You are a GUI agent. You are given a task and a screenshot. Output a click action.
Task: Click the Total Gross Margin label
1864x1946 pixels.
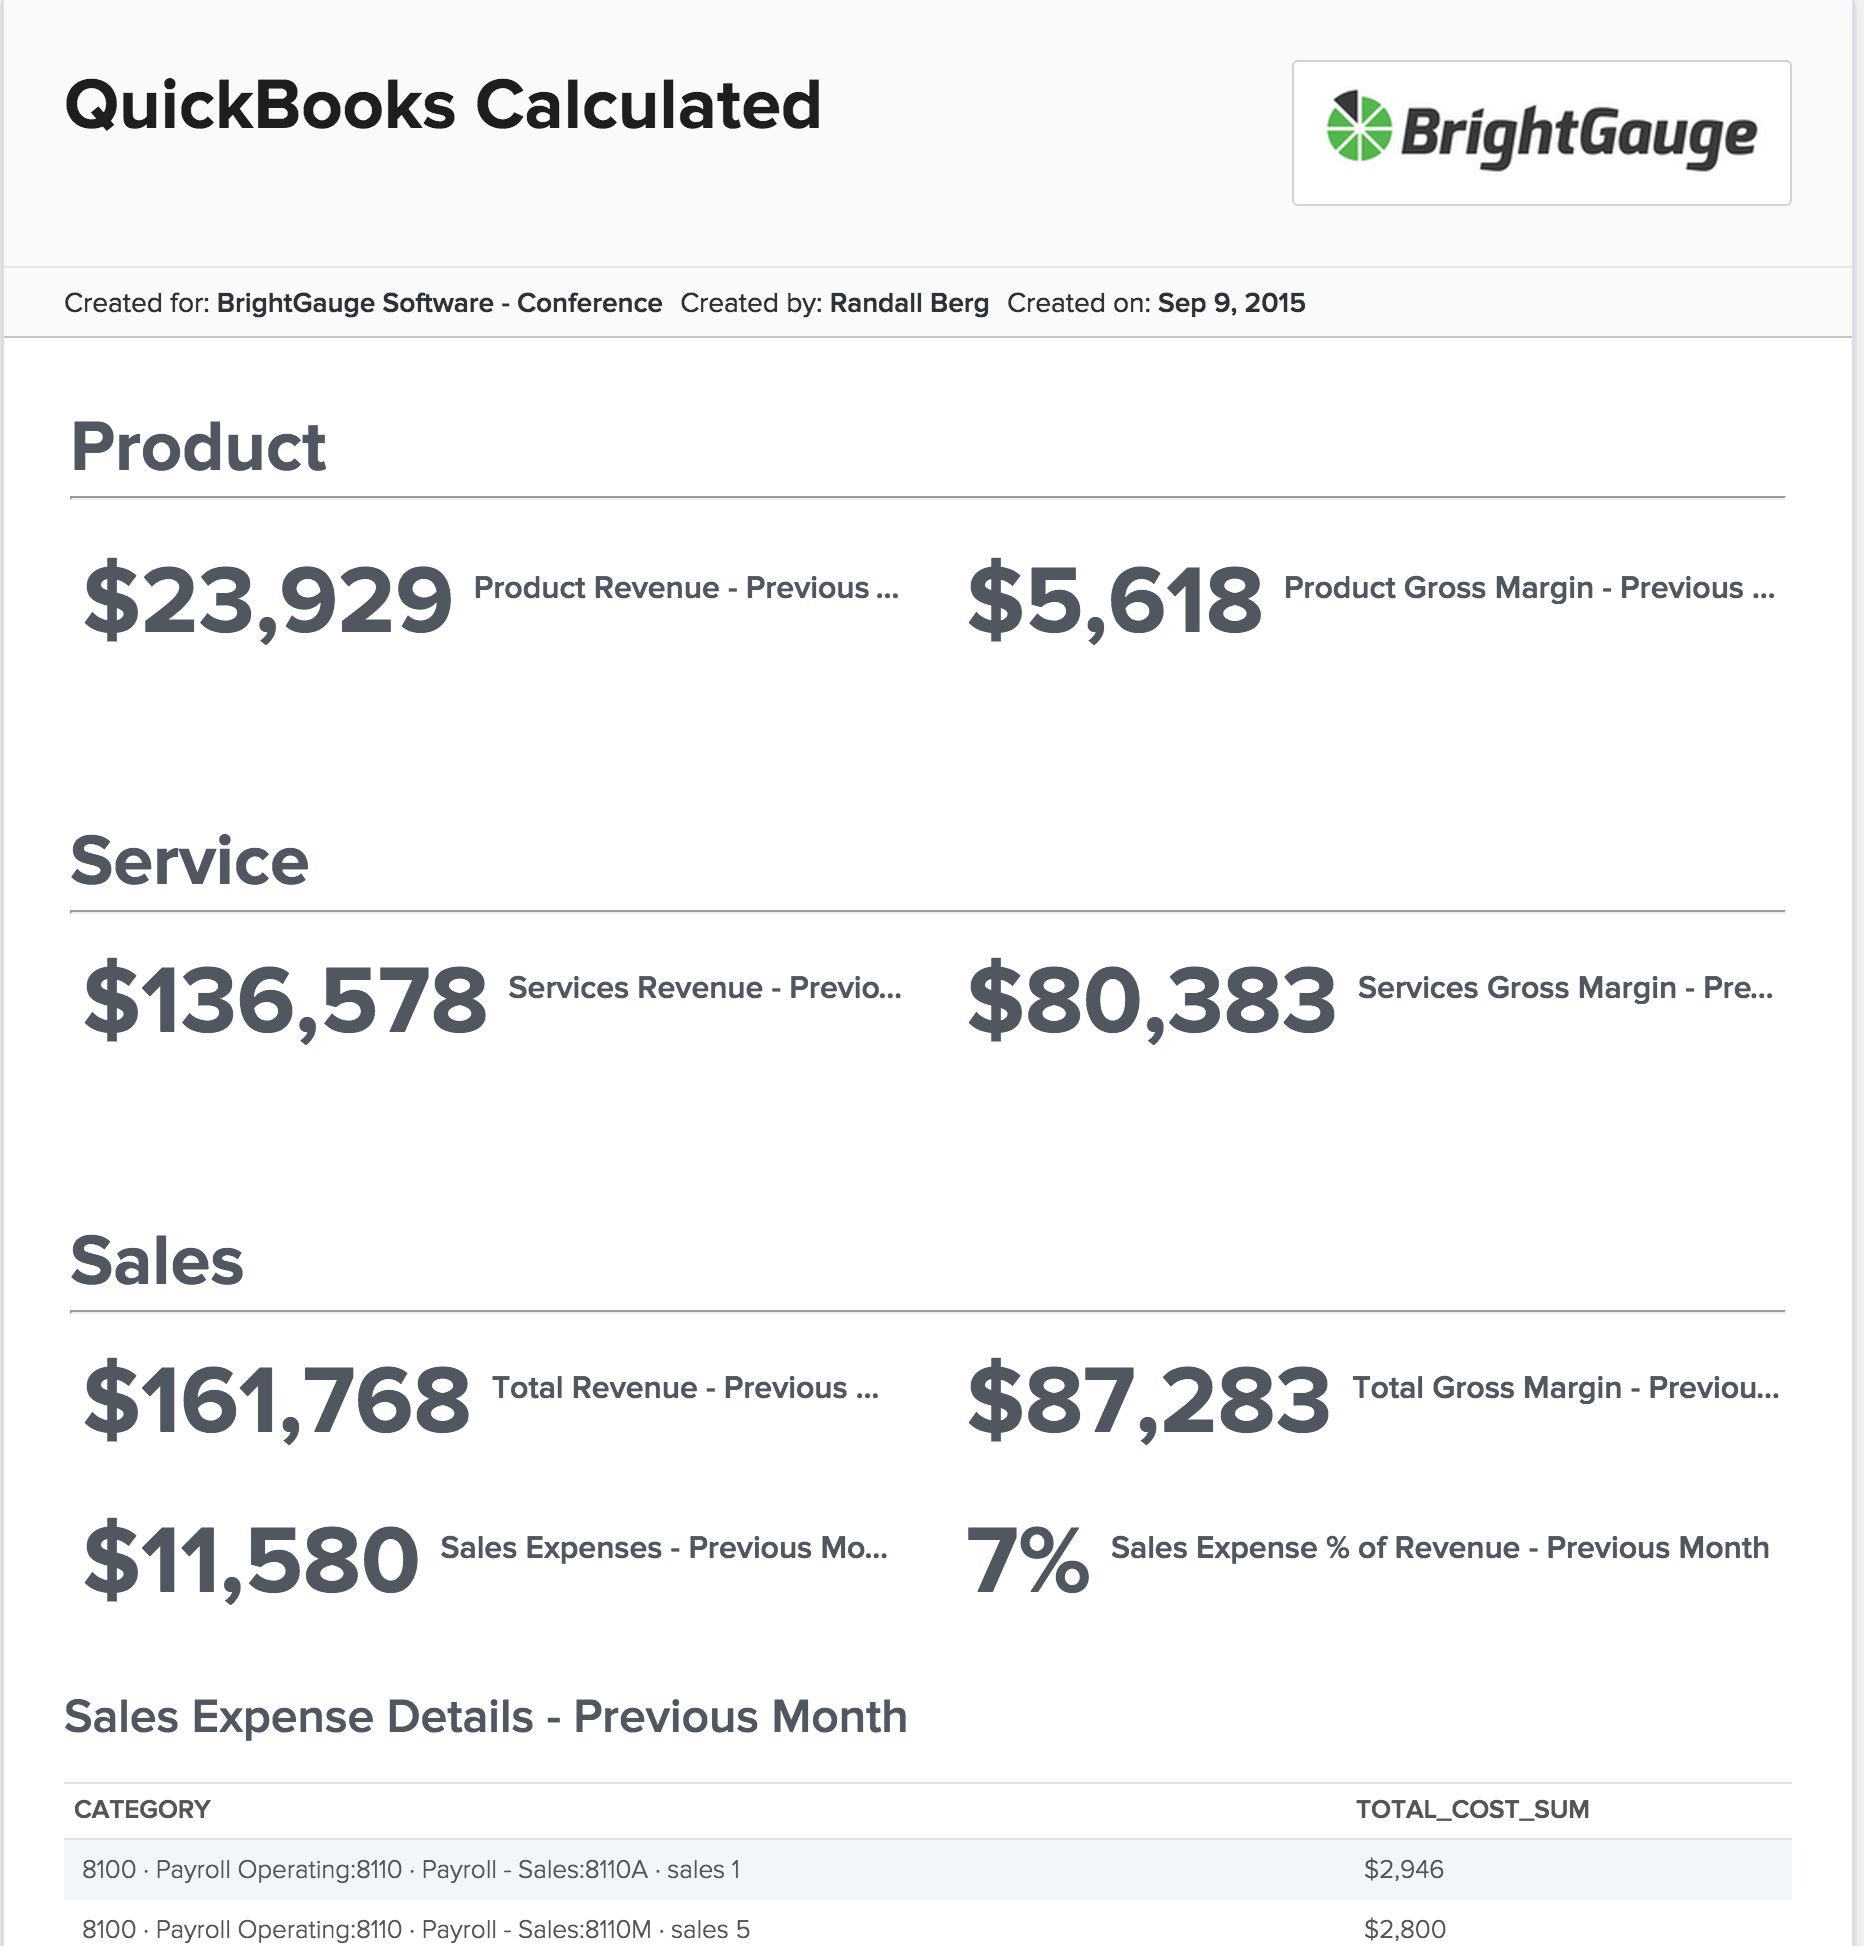pyautogui.click(x=1565, y=1388)
